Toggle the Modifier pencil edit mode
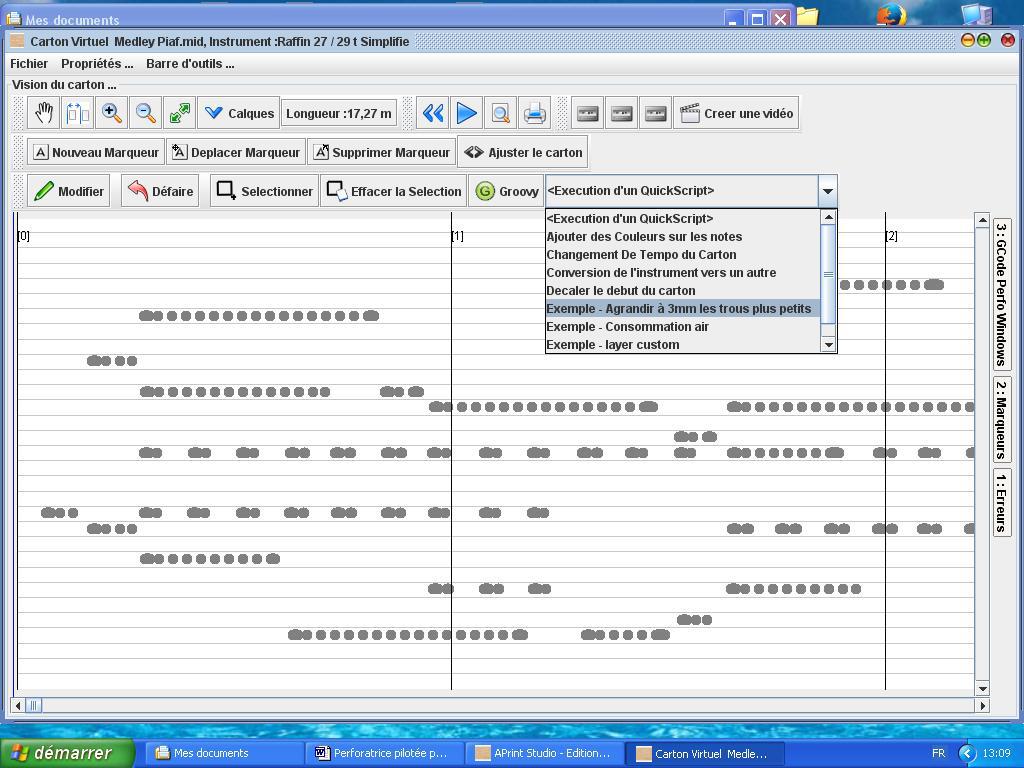The image size is (1024, 768). coord(69,191)
